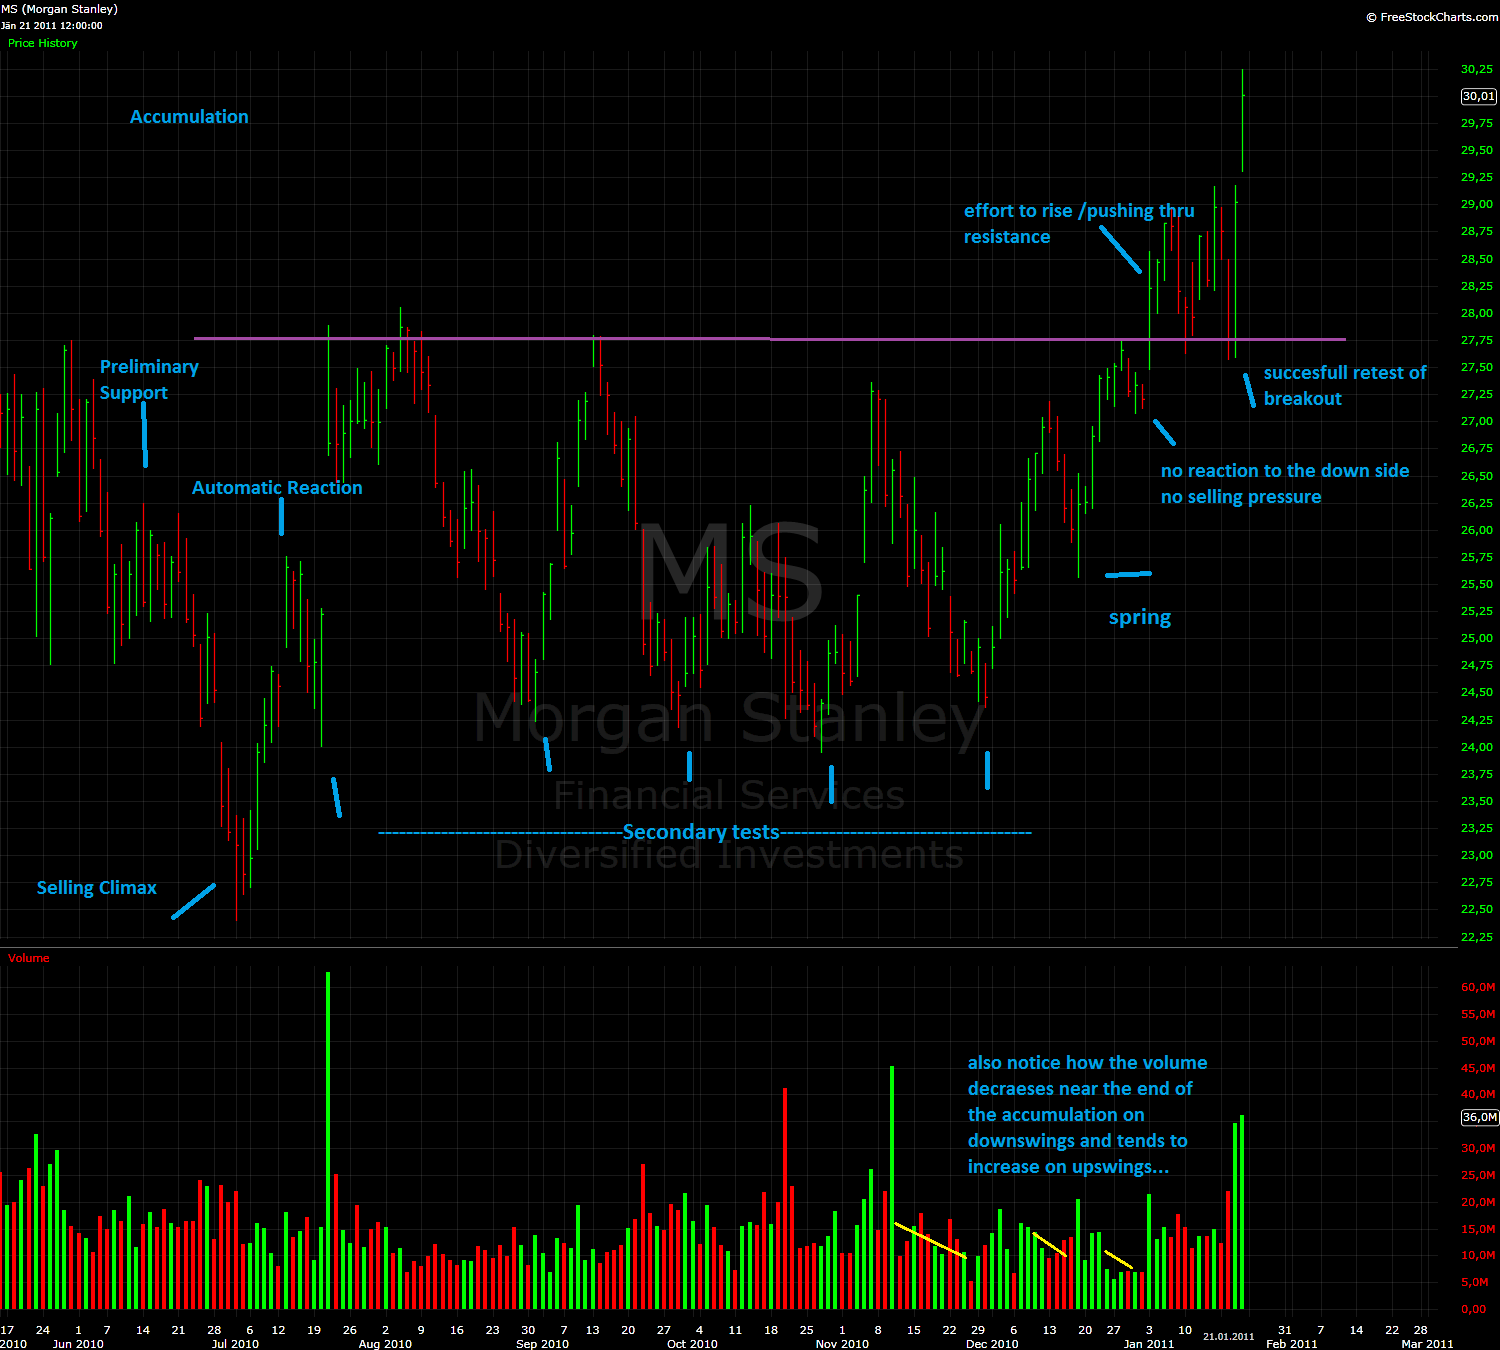Click the Jun 2010 date axis label
Screen dimensions: 1500x1350
(x=78, y=1344)
